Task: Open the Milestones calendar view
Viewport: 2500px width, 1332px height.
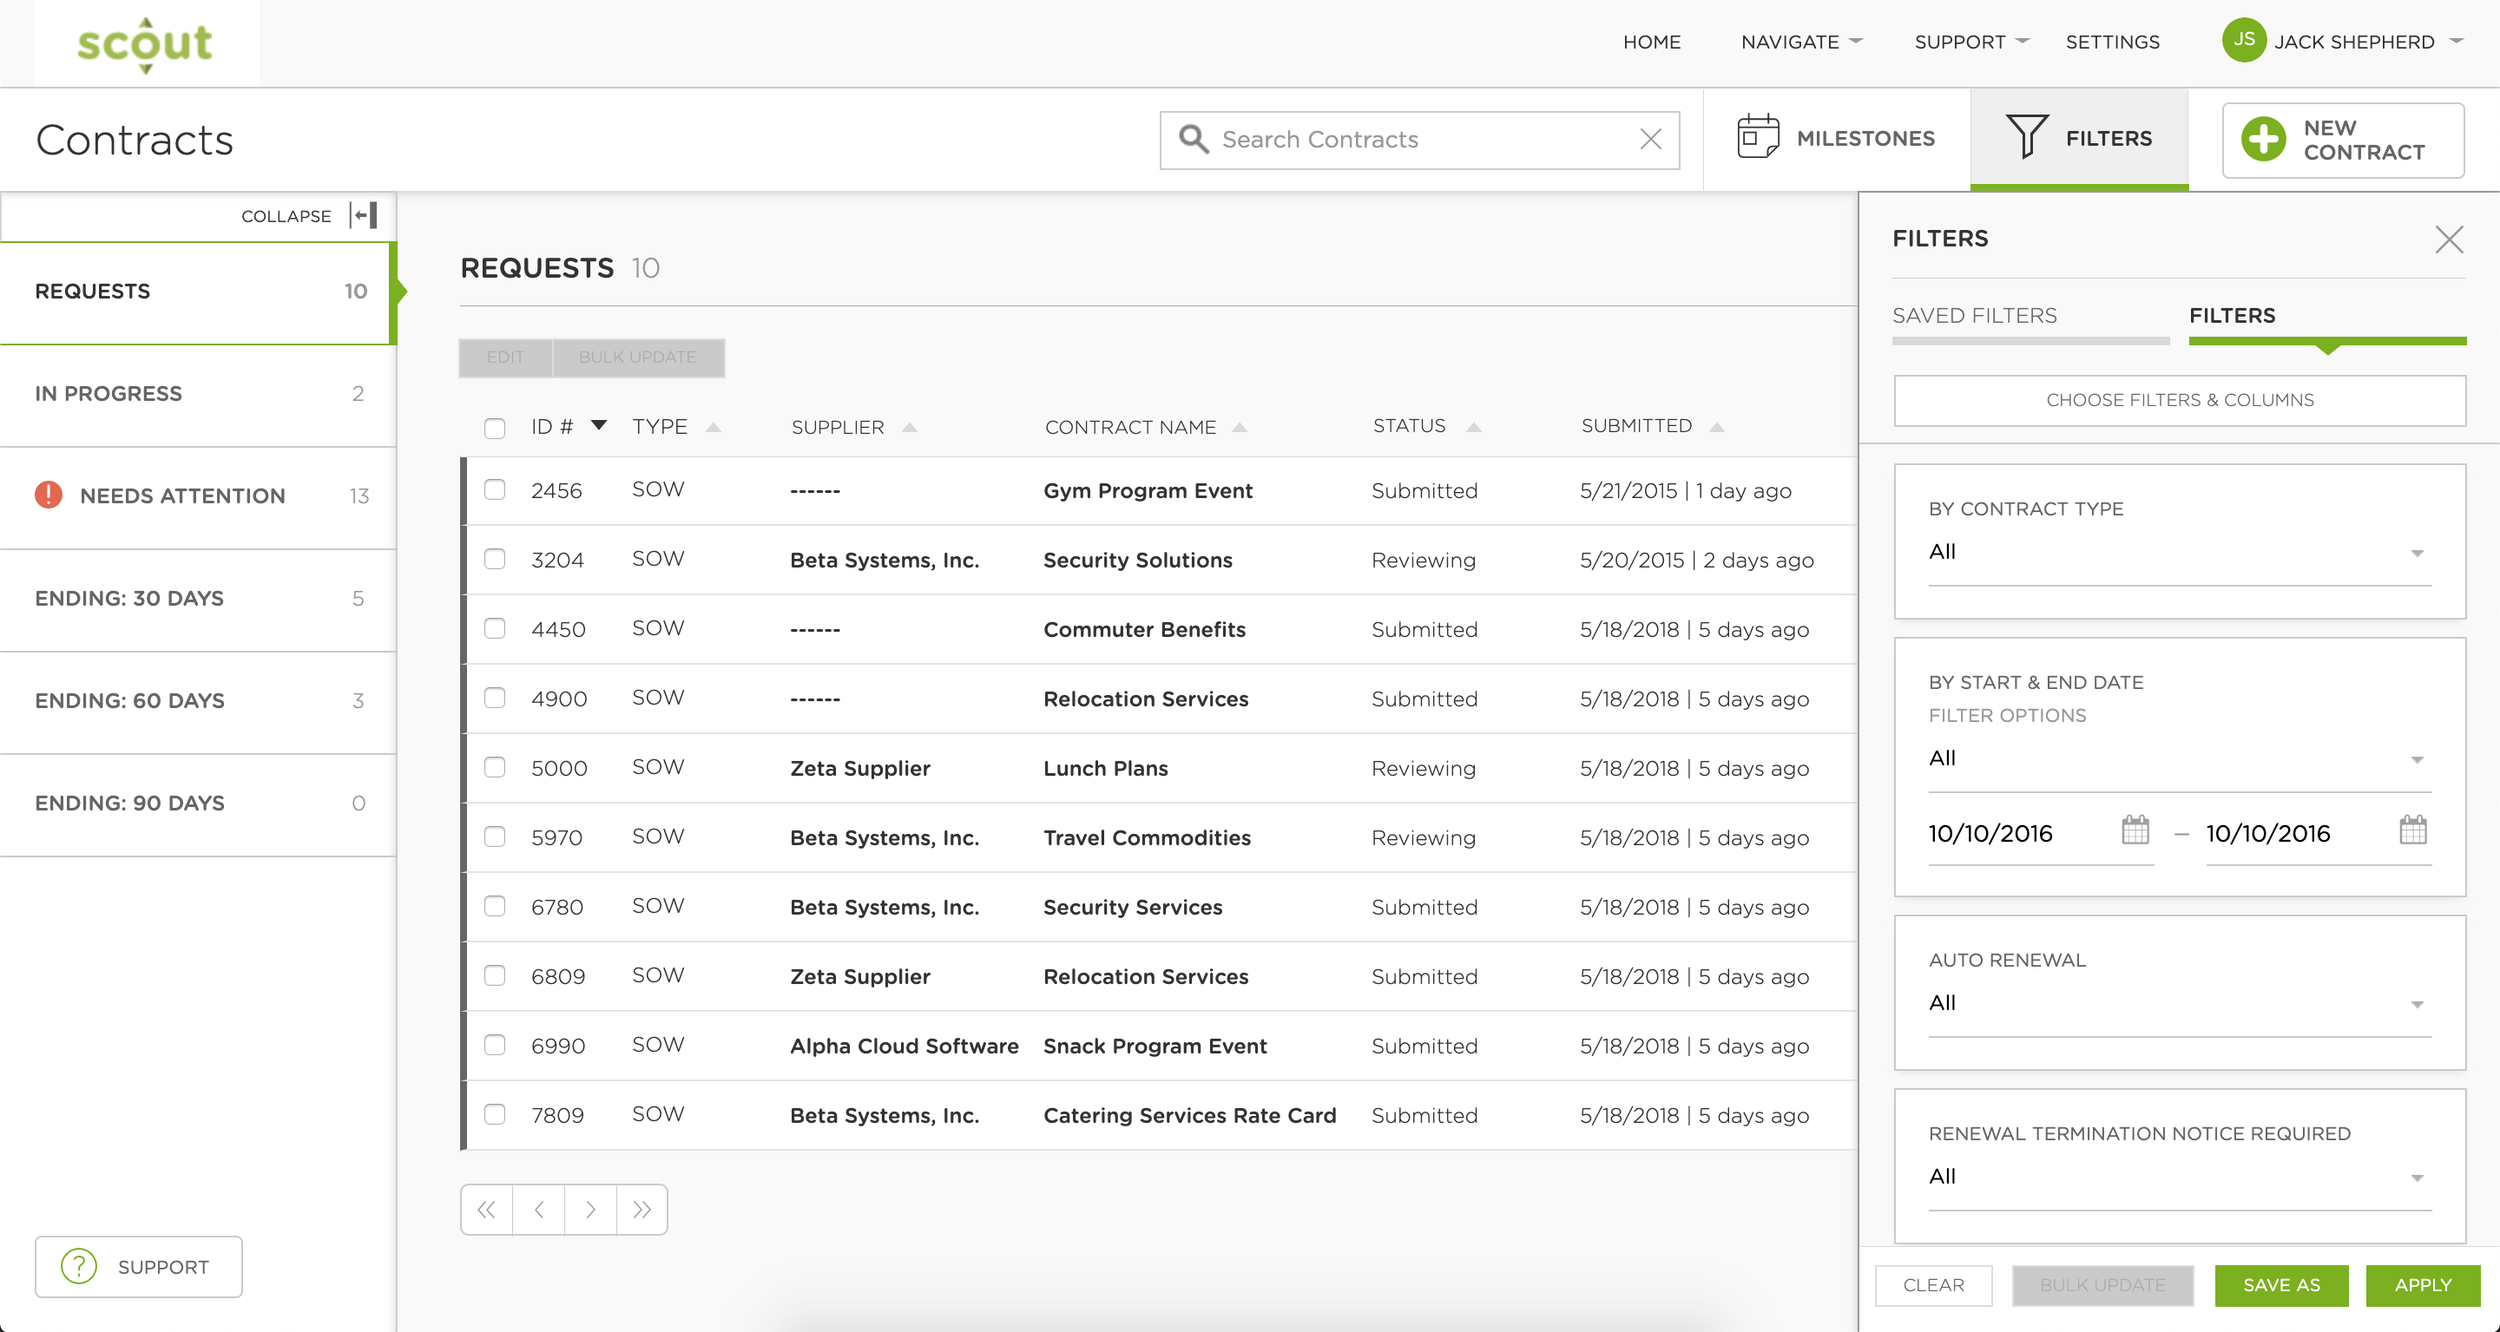Action: pos(1757,137)
